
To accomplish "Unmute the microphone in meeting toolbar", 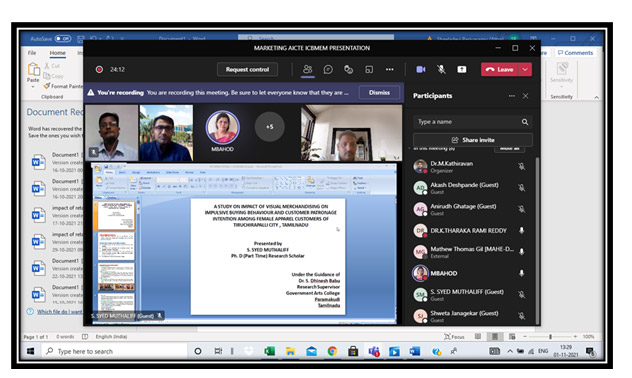I will [441, 69].
